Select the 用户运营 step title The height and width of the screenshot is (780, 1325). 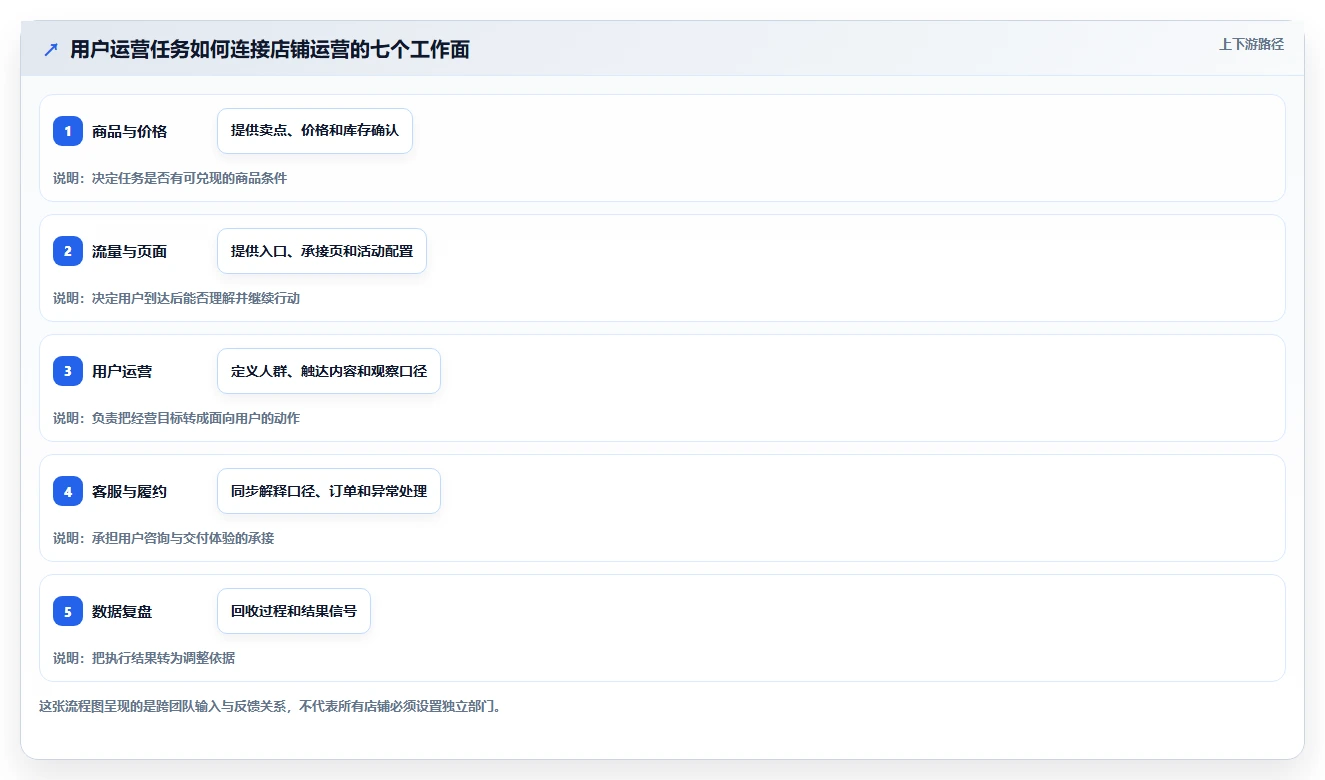122,371
